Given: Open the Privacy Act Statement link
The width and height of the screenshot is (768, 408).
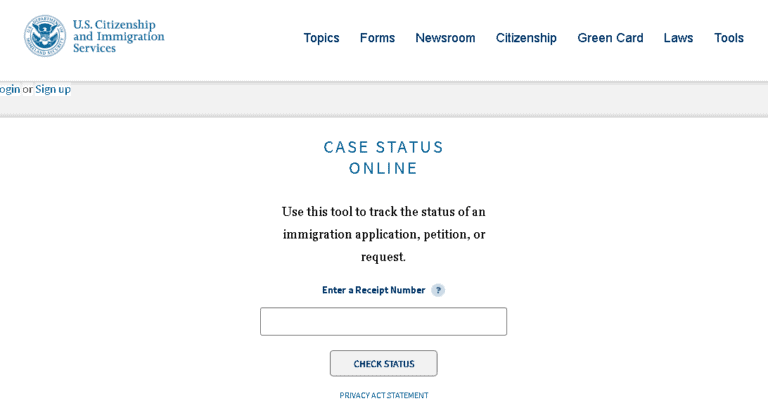Looking at the screenshot, I should point(384,395).
